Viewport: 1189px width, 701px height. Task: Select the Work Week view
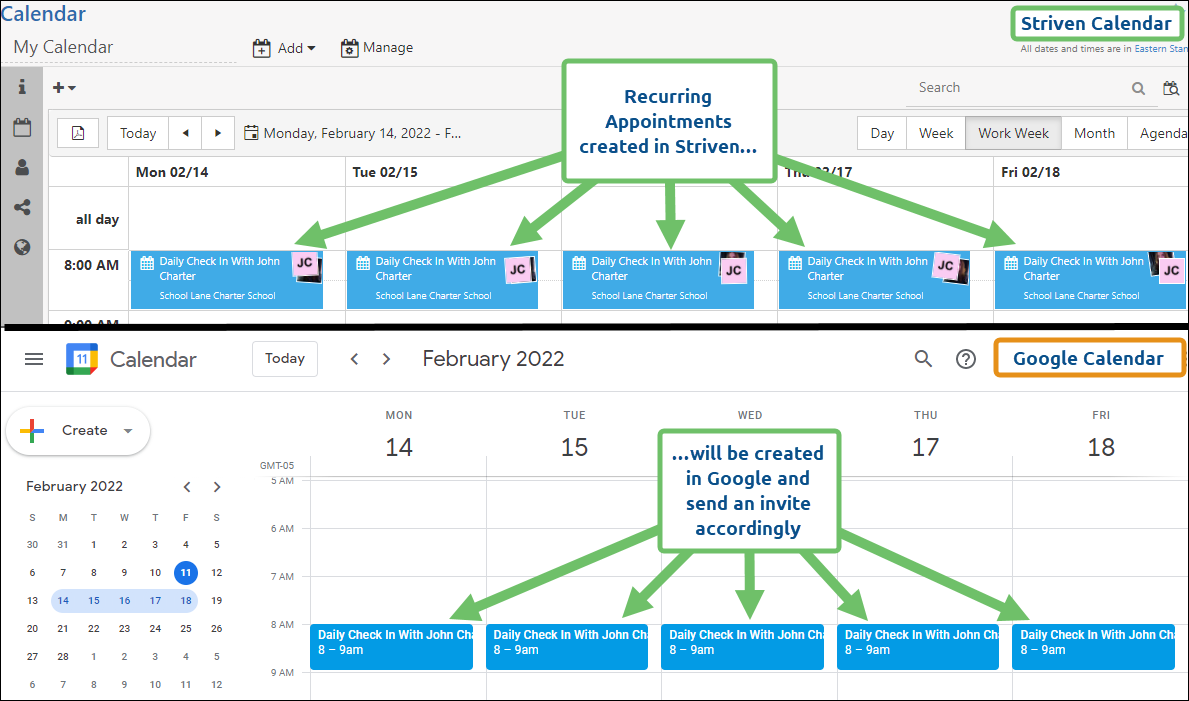pyautogui.click(x=1013, y=133)
